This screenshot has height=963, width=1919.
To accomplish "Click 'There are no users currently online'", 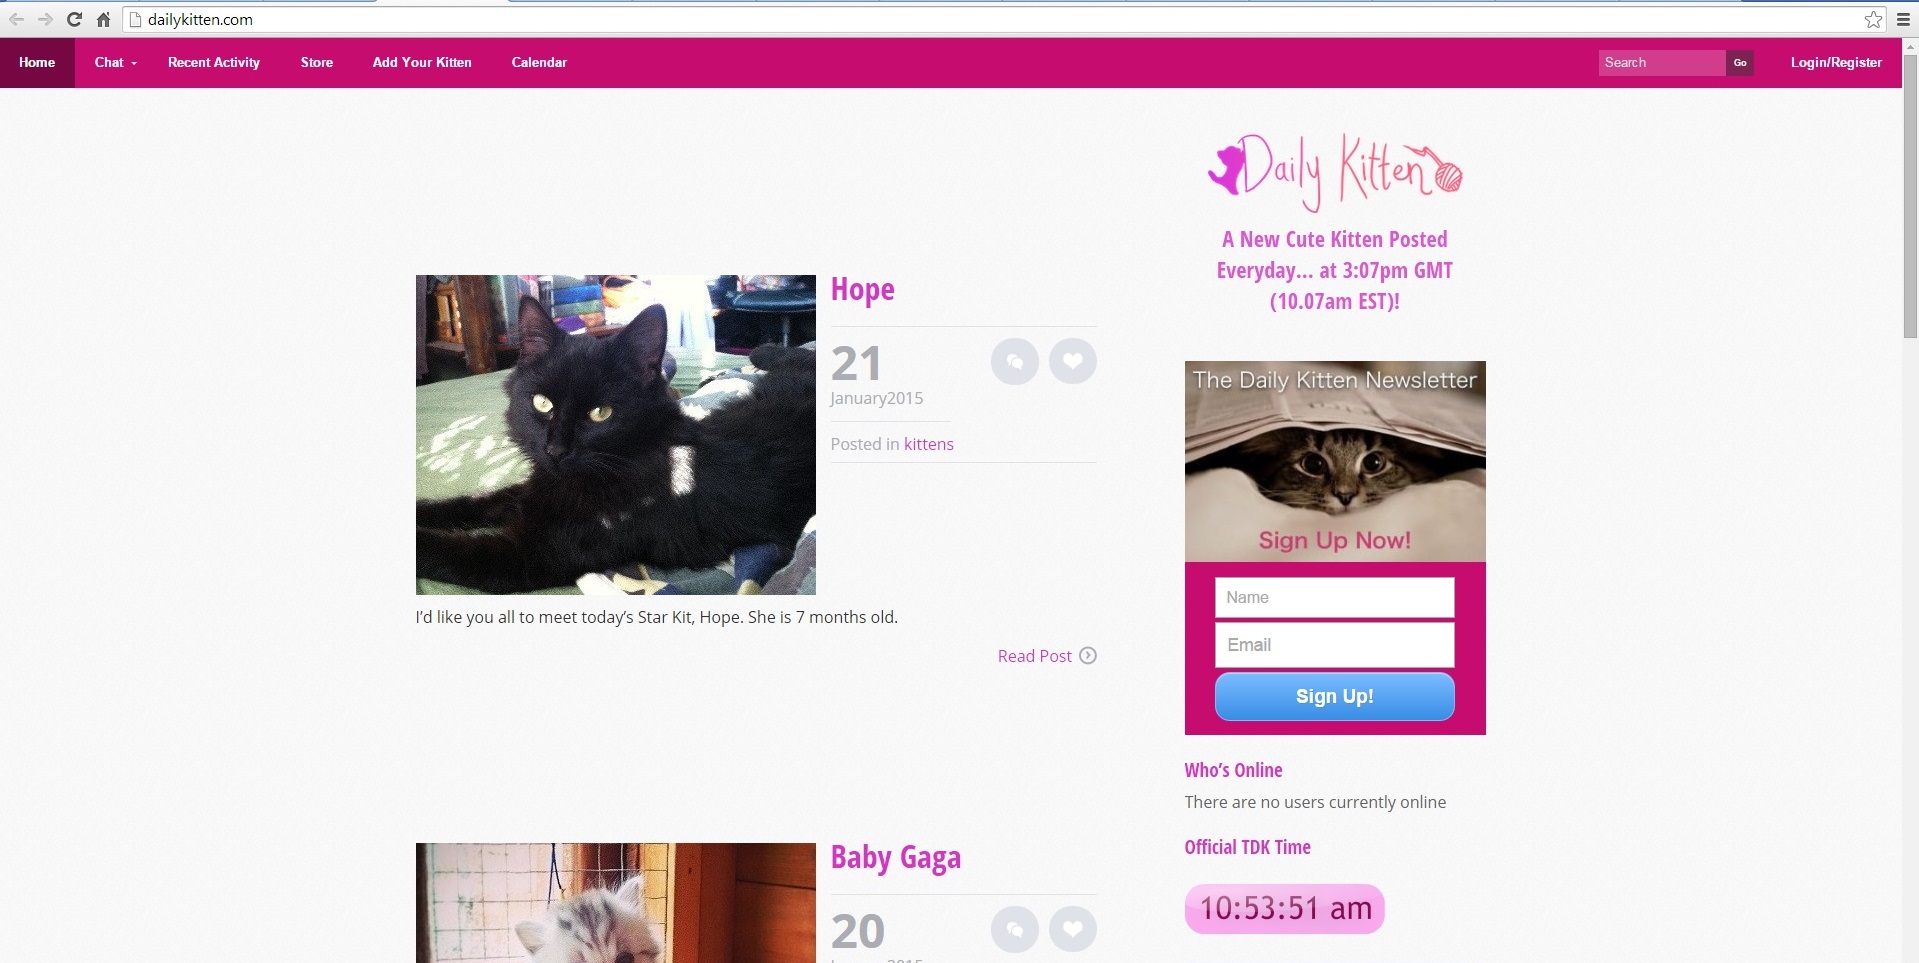I will tap(1315, 802).
